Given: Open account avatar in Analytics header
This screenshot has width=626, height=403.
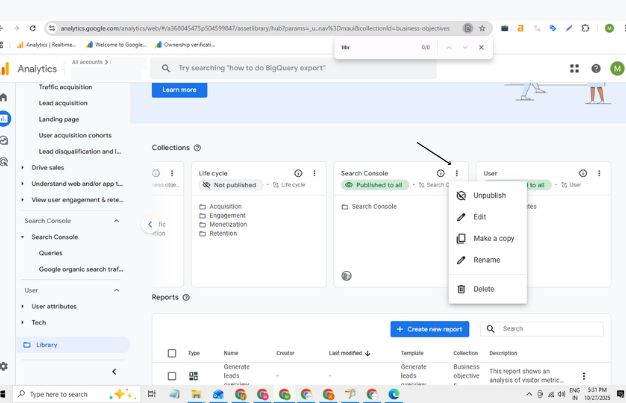Looking at the screenshot, I should click(617, 69).
